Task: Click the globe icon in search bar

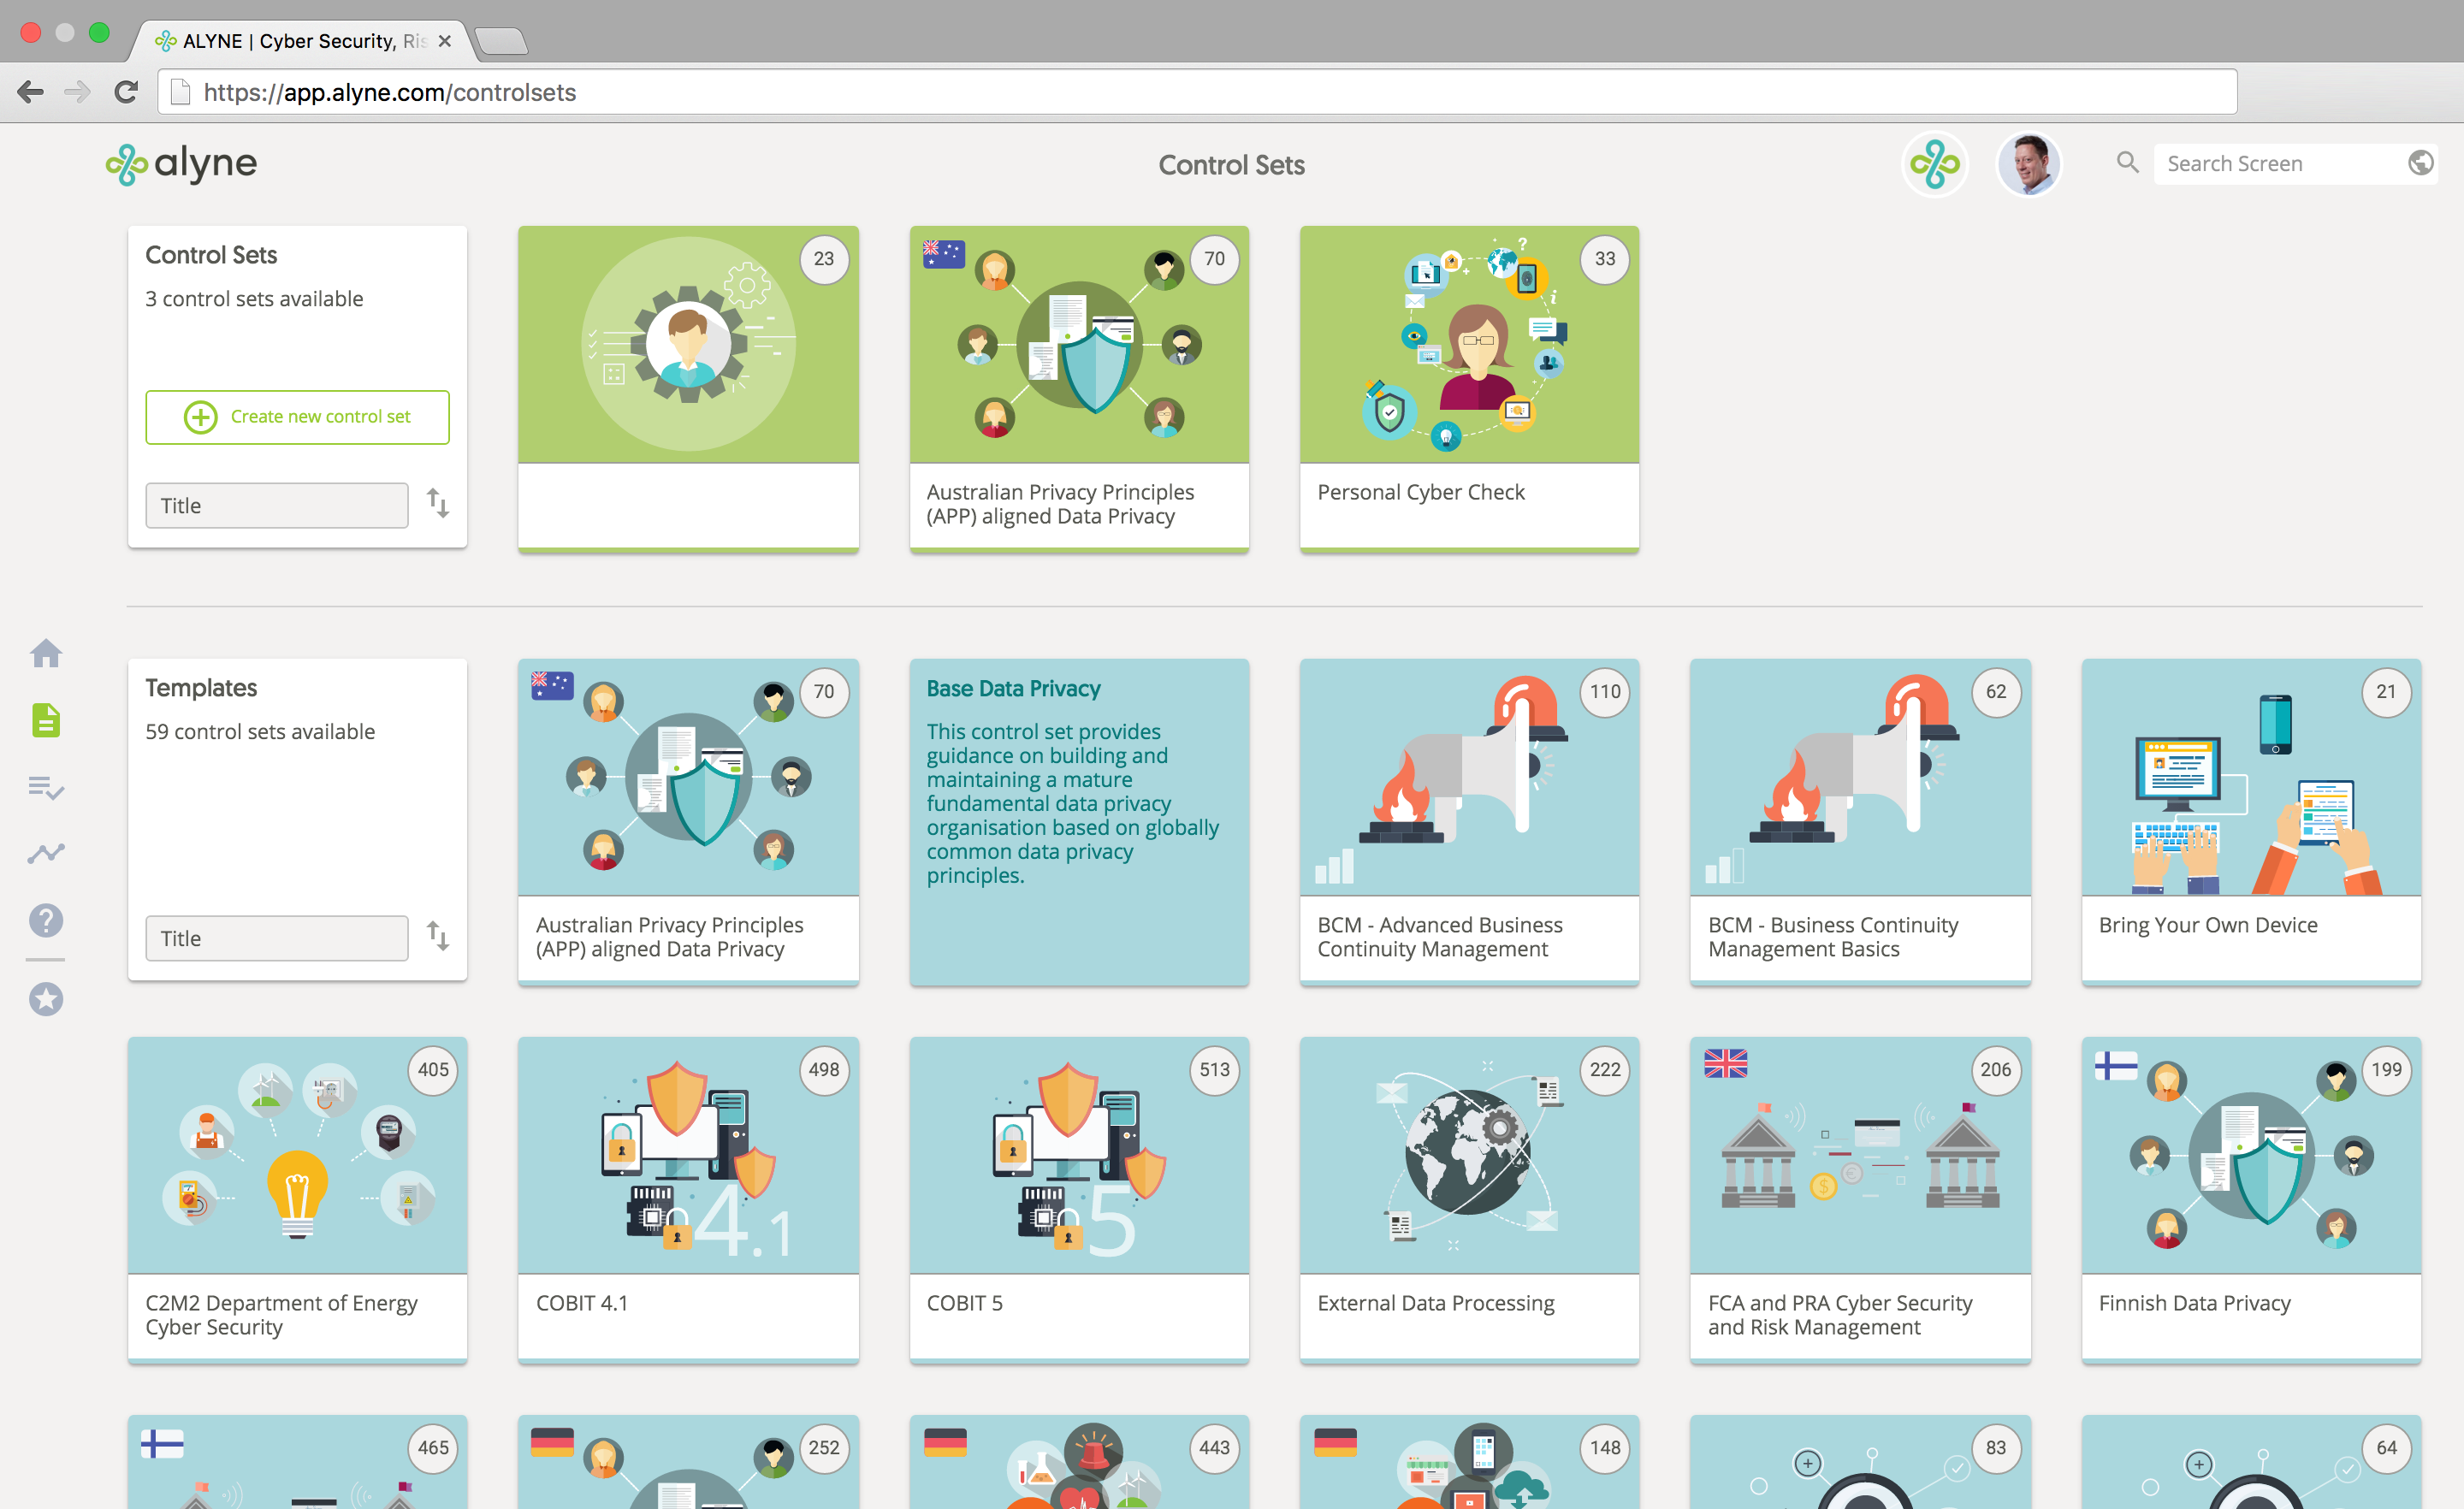Action: (2420, 163)
